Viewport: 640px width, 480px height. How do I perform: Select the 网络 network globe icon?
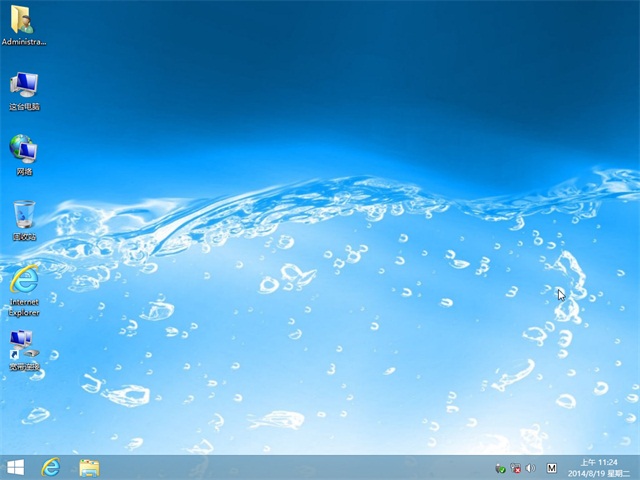coord(23,150)
